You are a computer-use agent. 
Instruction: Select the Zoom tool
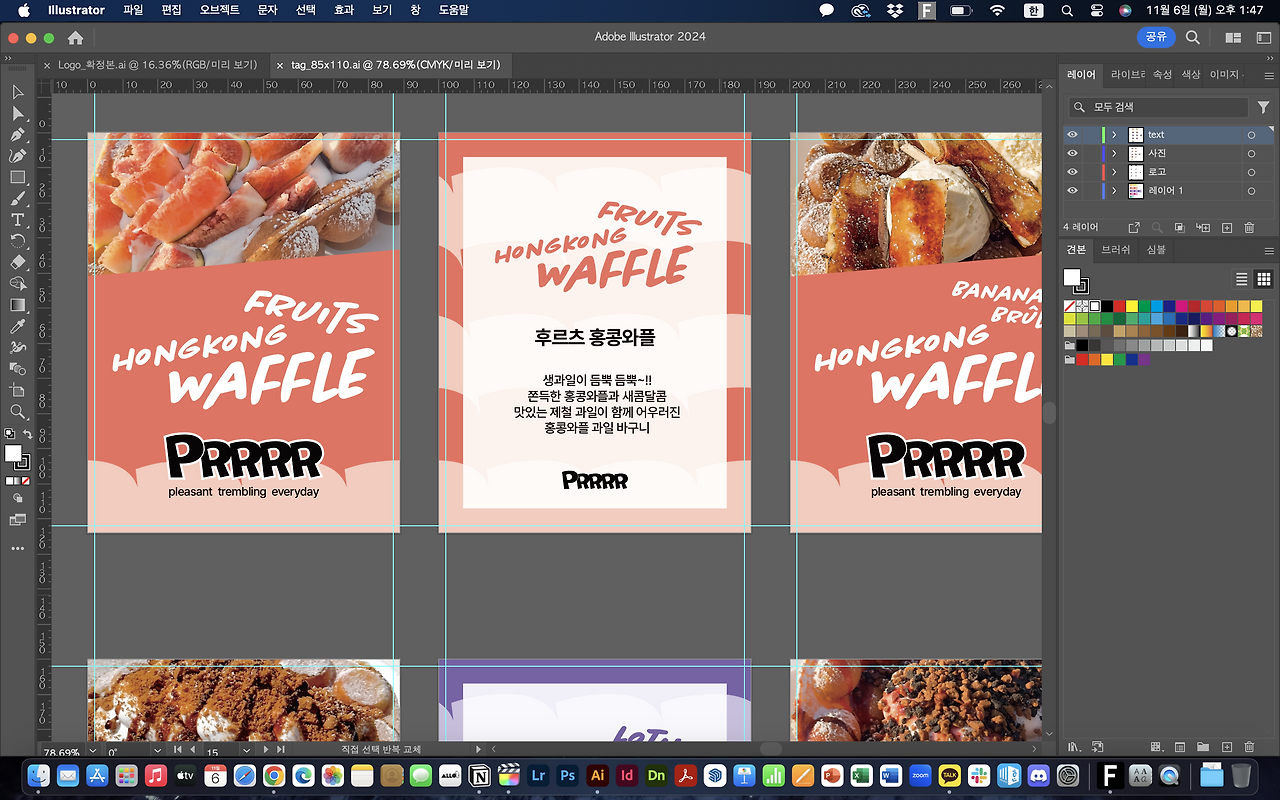[18, 411]
